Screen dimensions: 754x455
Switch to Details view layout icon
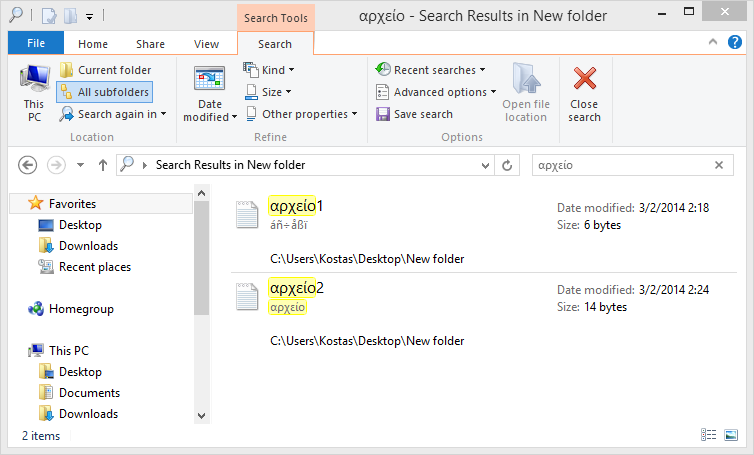coord(708,435)
